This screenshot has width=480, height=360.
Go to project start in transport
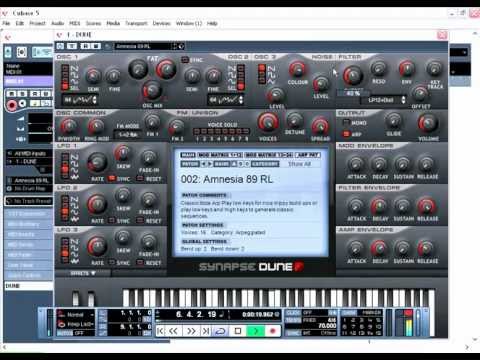tap(160, 331)
